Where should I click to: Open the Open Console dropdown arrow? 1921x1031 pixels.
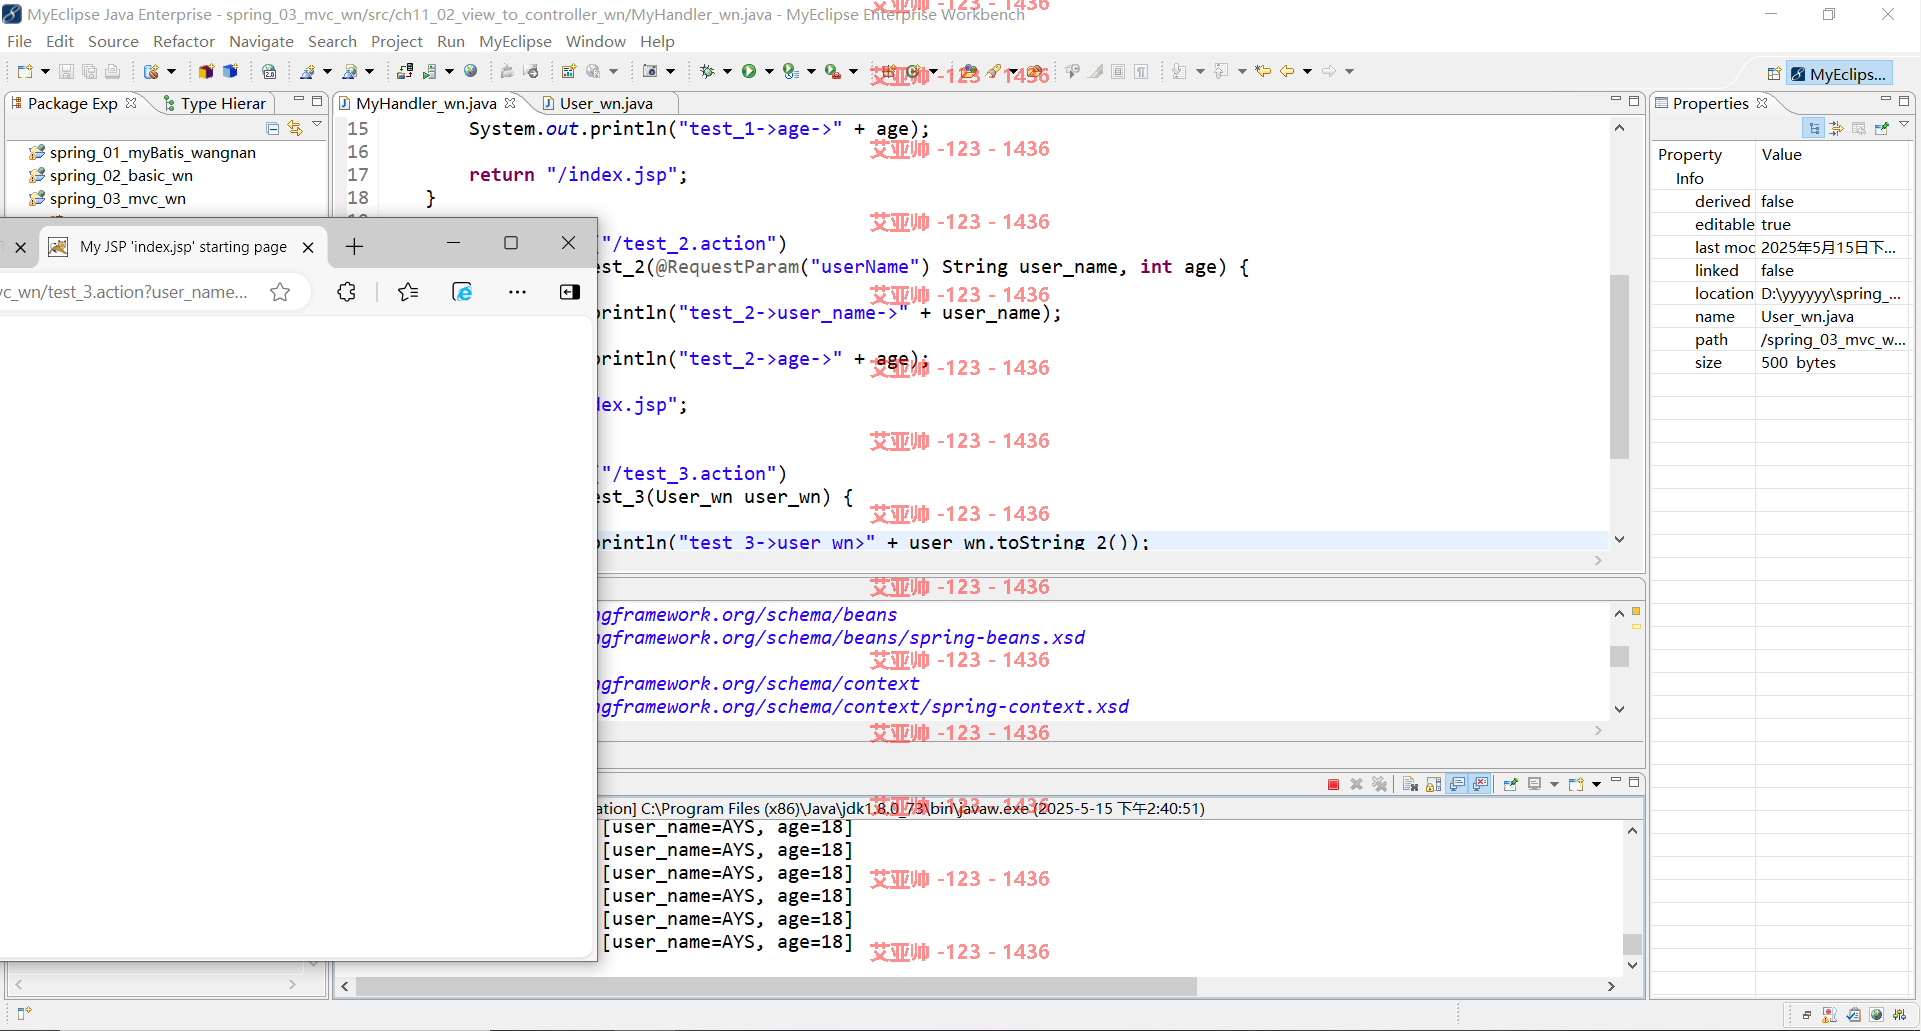click(1596, 784)
